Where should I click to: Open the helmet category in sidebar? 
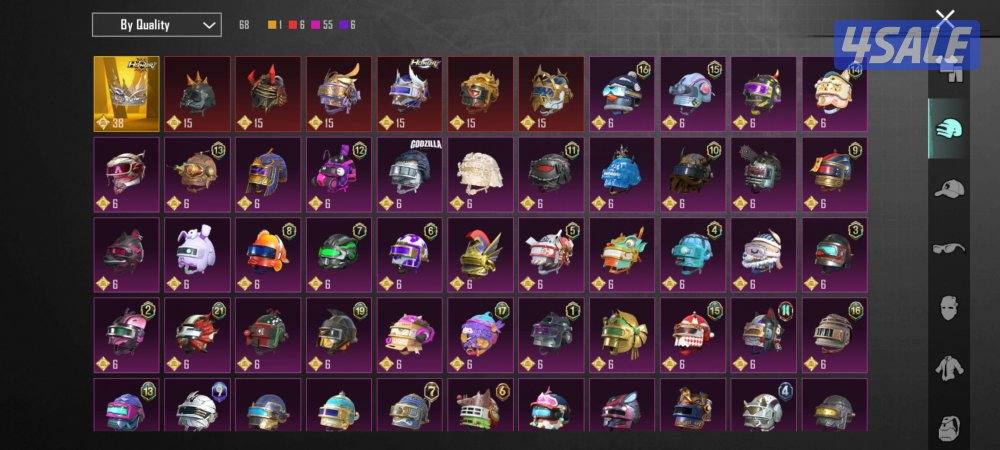(950, 129)
